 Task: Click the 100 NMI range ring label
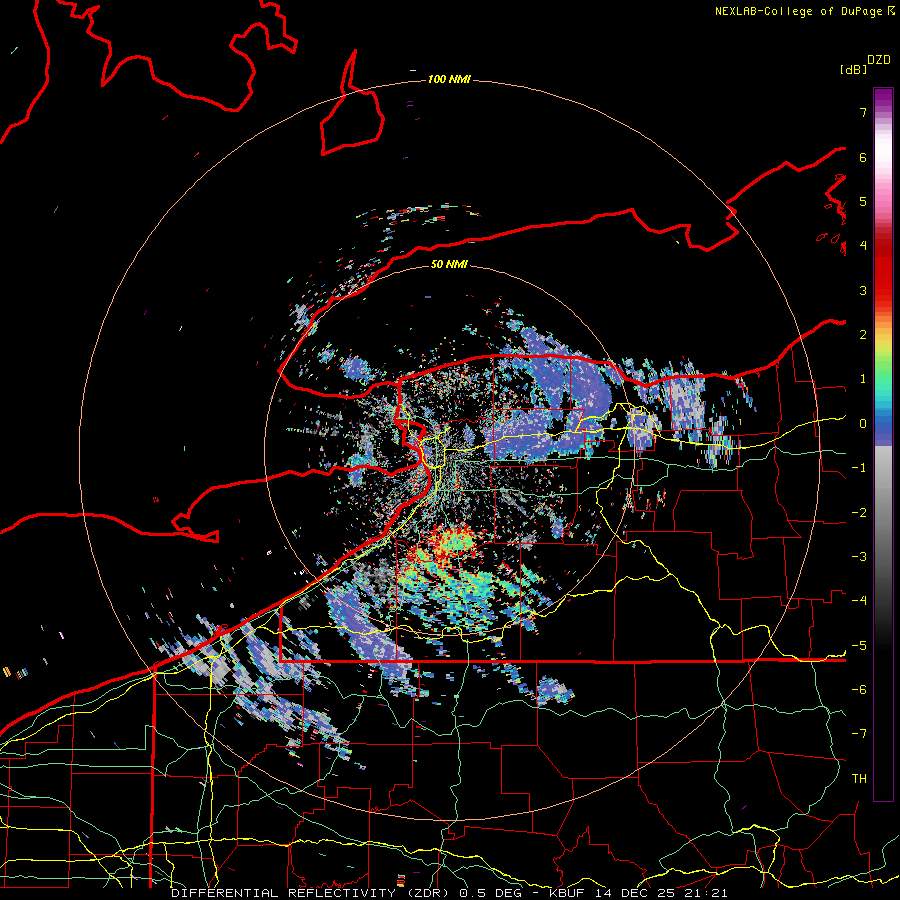point(449,79)
